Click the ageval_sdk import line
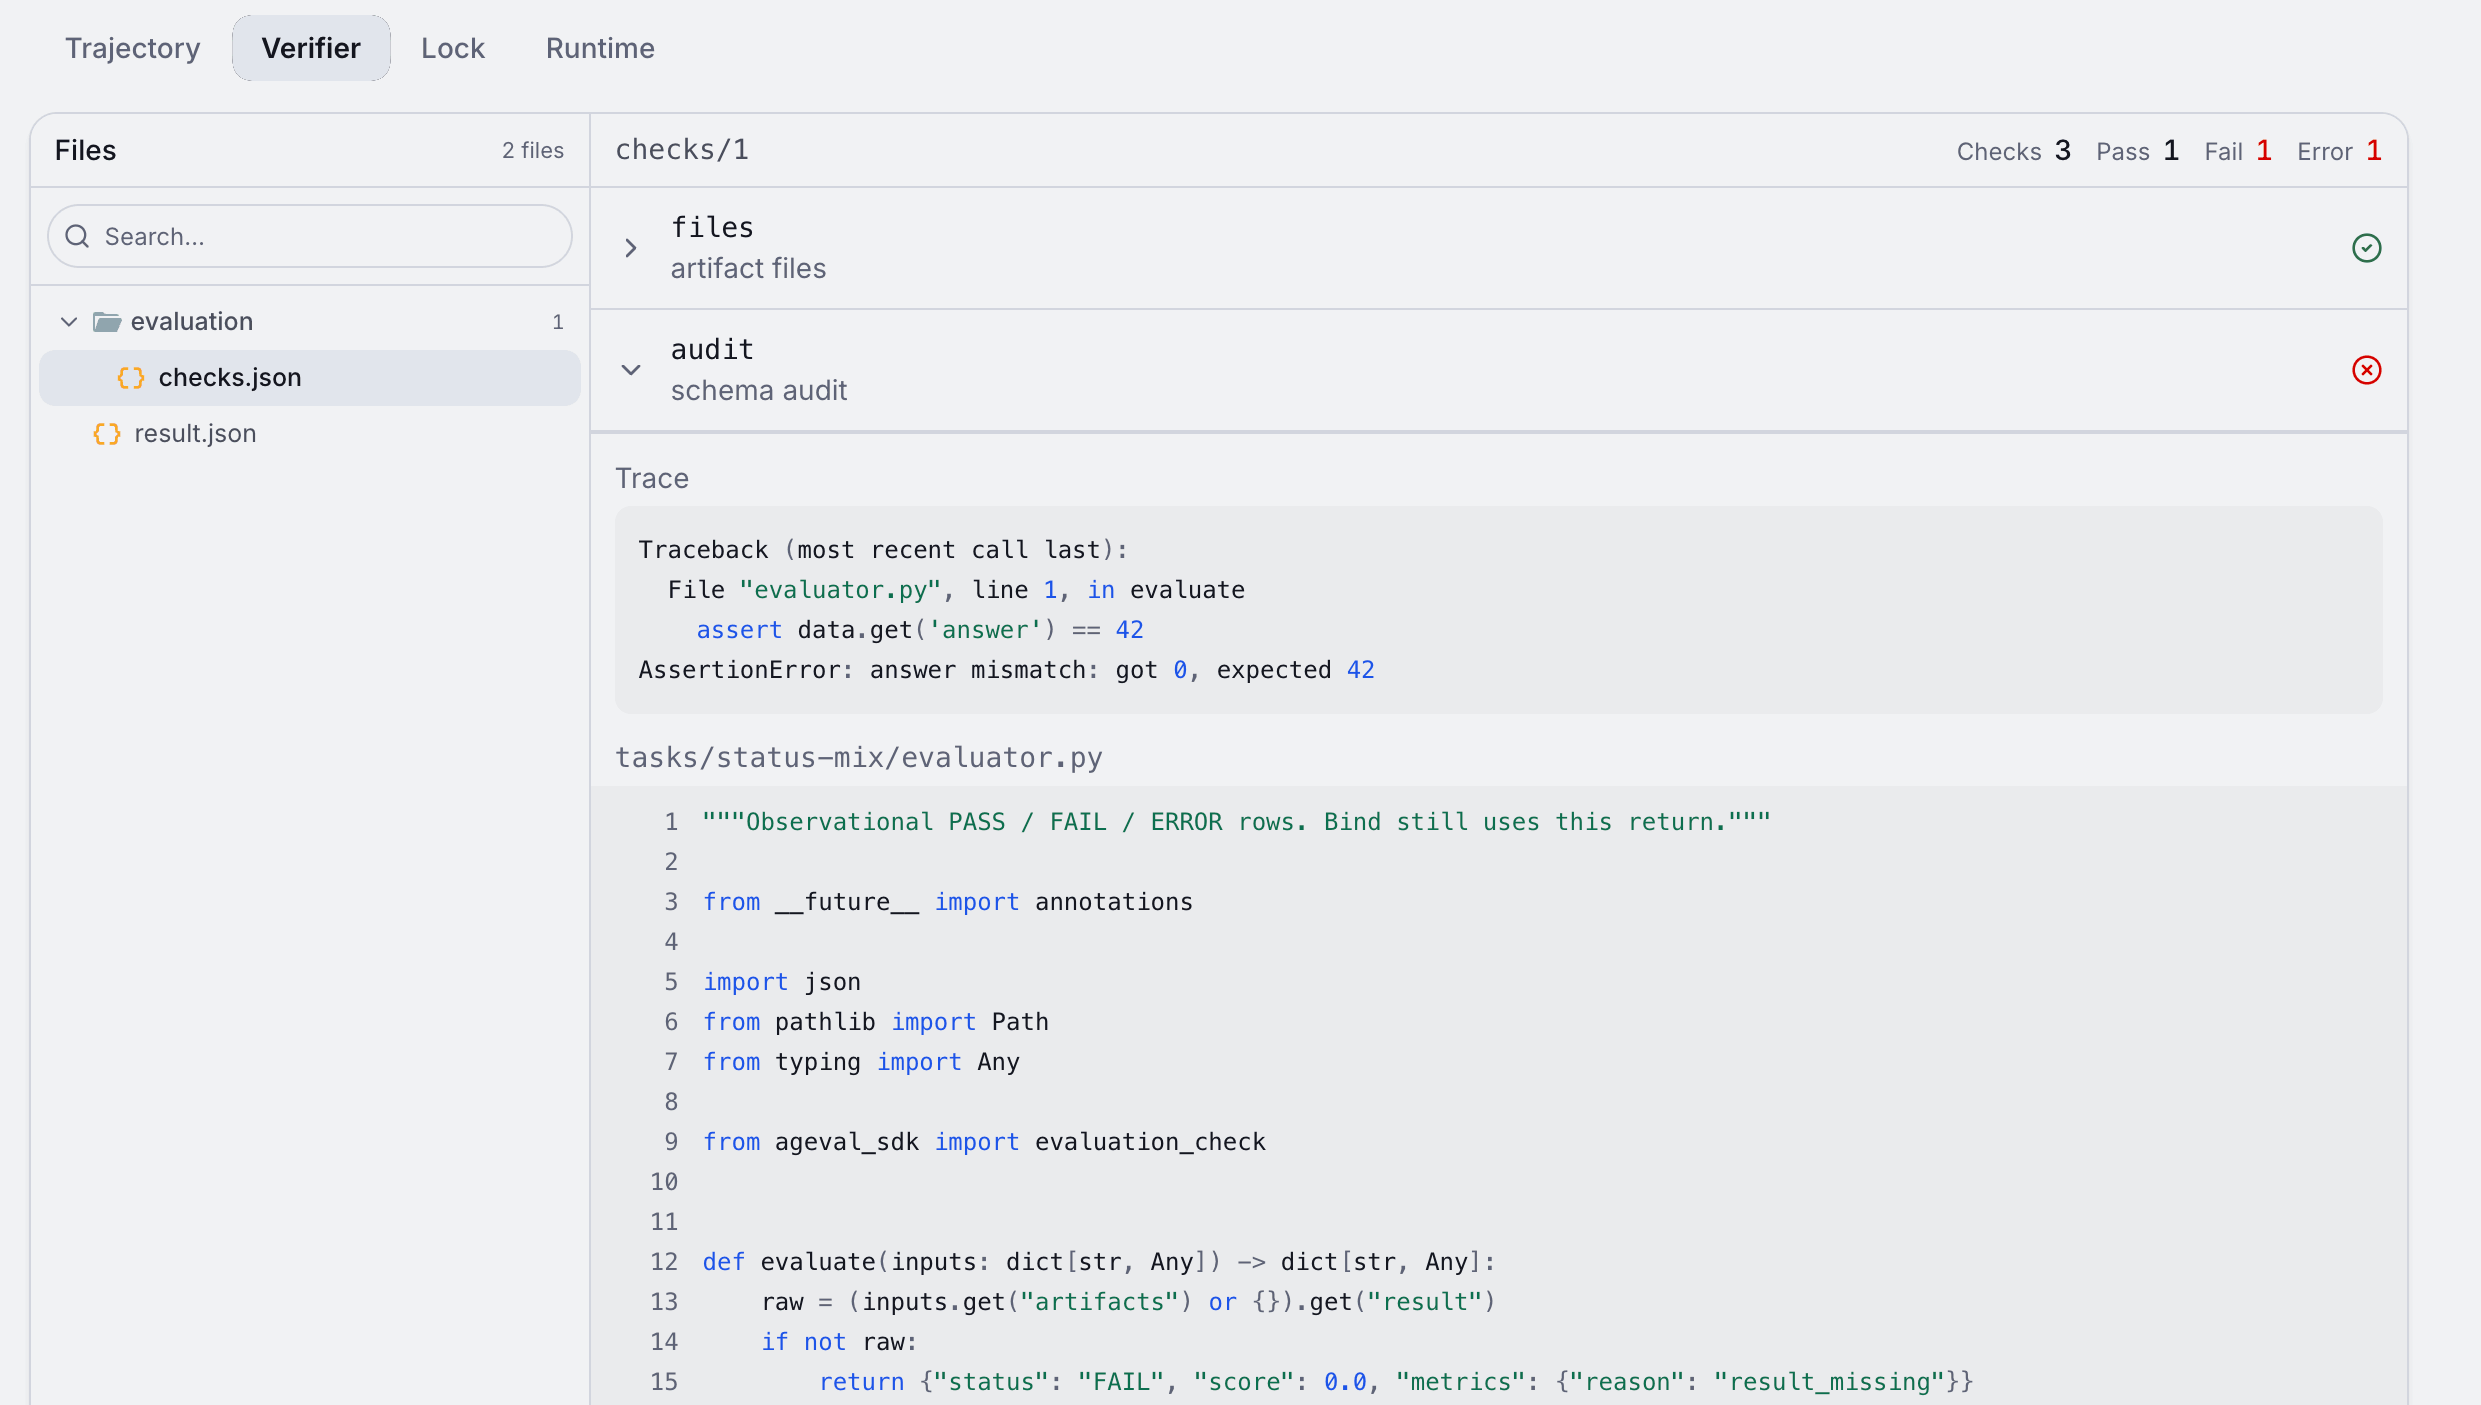This screenshot has height=1405, width=2481. (984, 1142)
